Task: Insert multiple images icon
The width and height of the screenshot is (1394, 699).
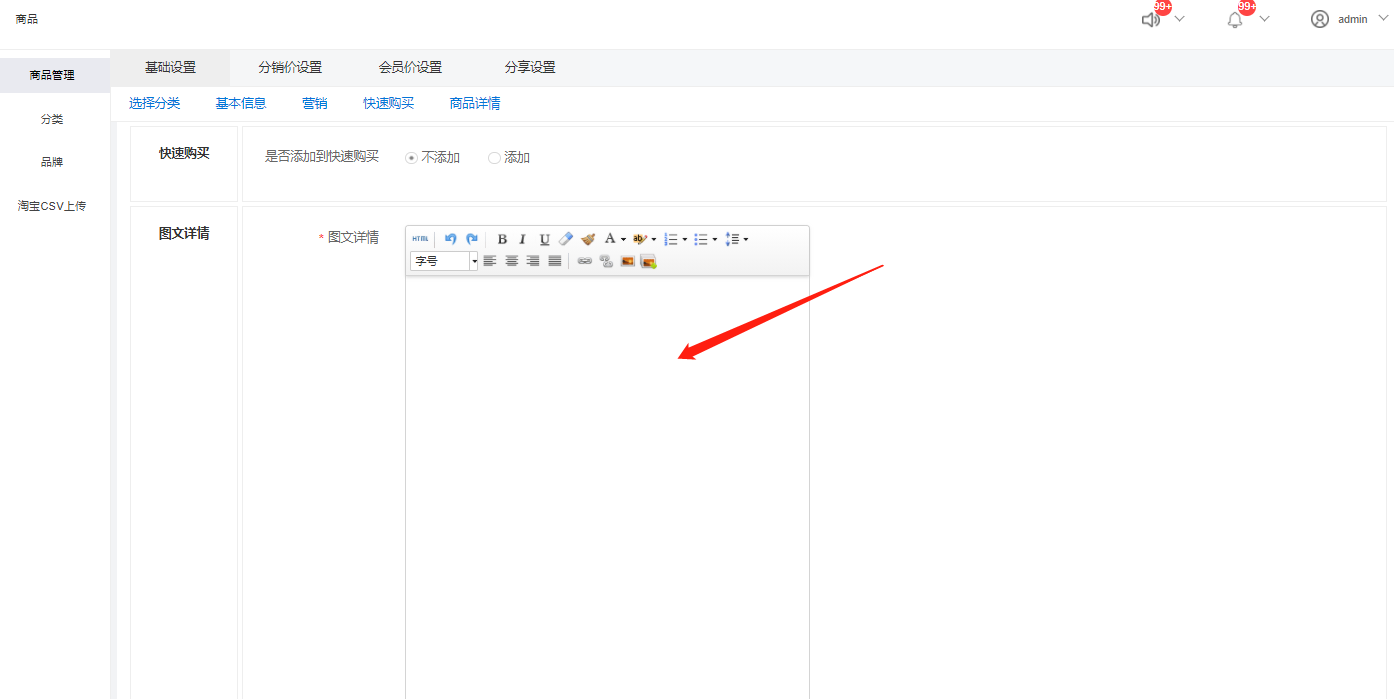Action: click(x=648, y=261)
